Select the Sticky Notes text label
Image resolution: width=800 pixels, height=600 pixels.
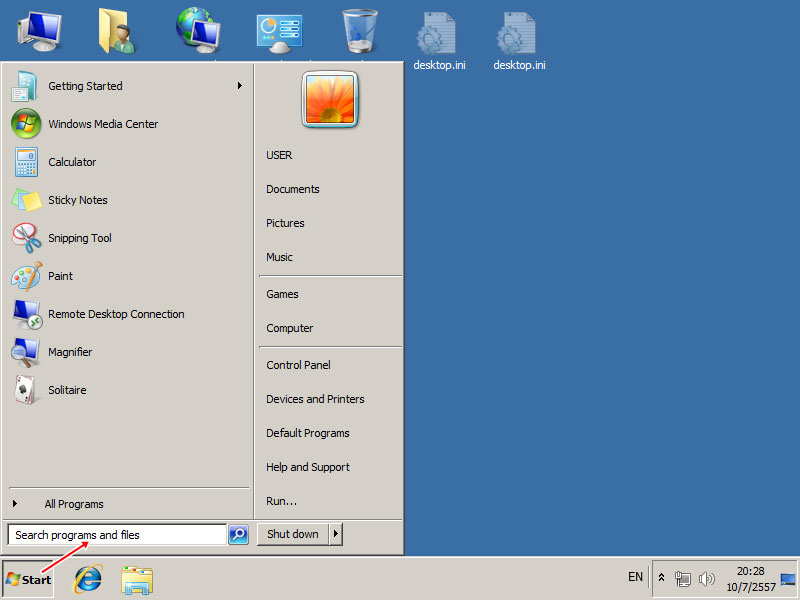[78, 200]
